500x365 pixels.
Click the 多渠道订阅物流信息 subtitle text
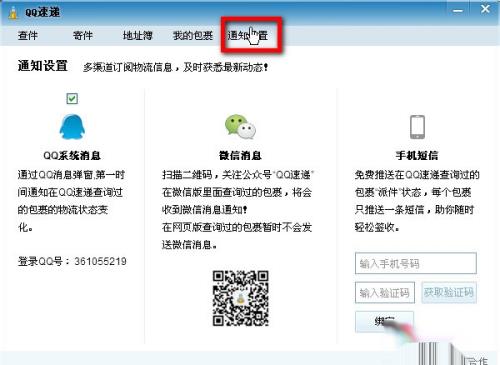(x=176, y=67)
